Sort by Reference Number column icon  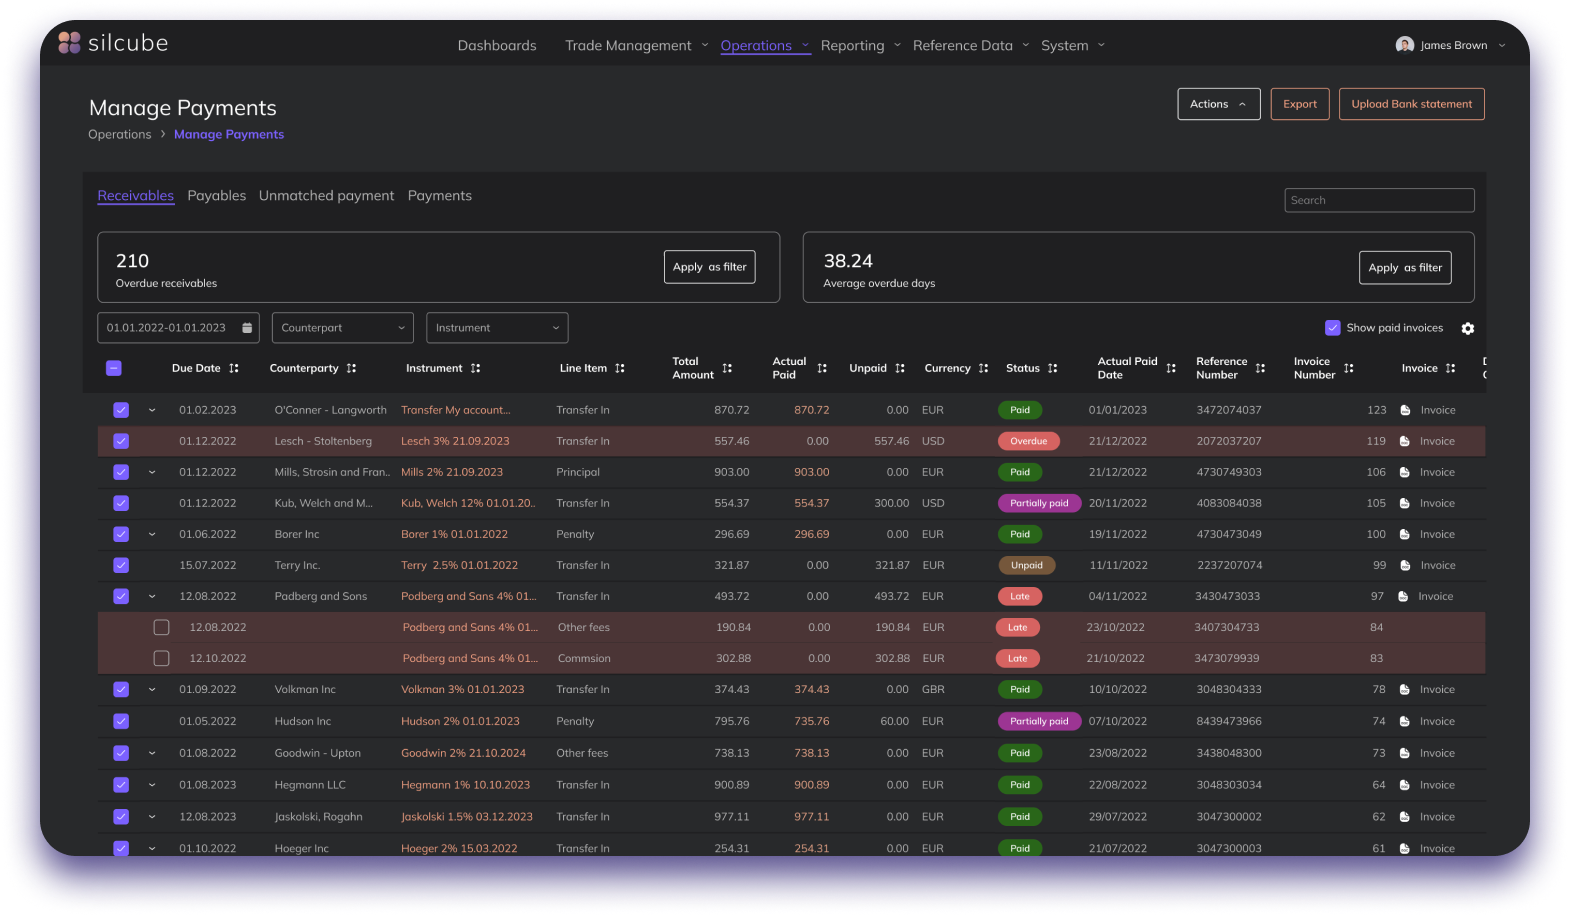point(1261,368)
